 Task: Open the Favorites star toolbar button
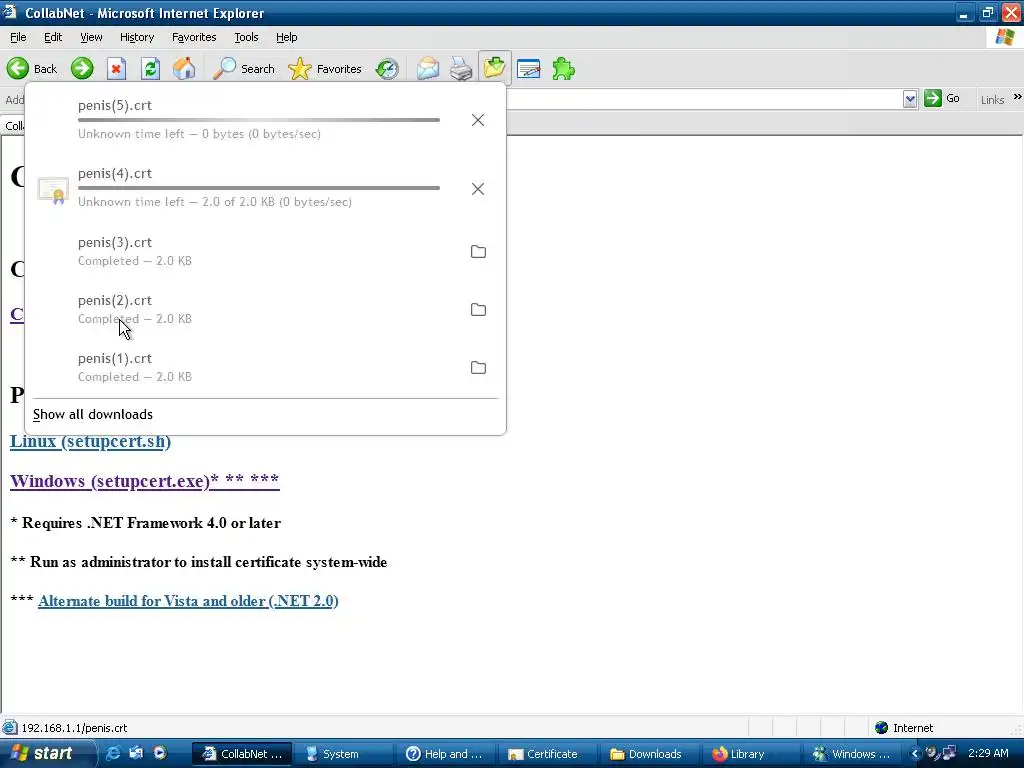coord(325,69)
